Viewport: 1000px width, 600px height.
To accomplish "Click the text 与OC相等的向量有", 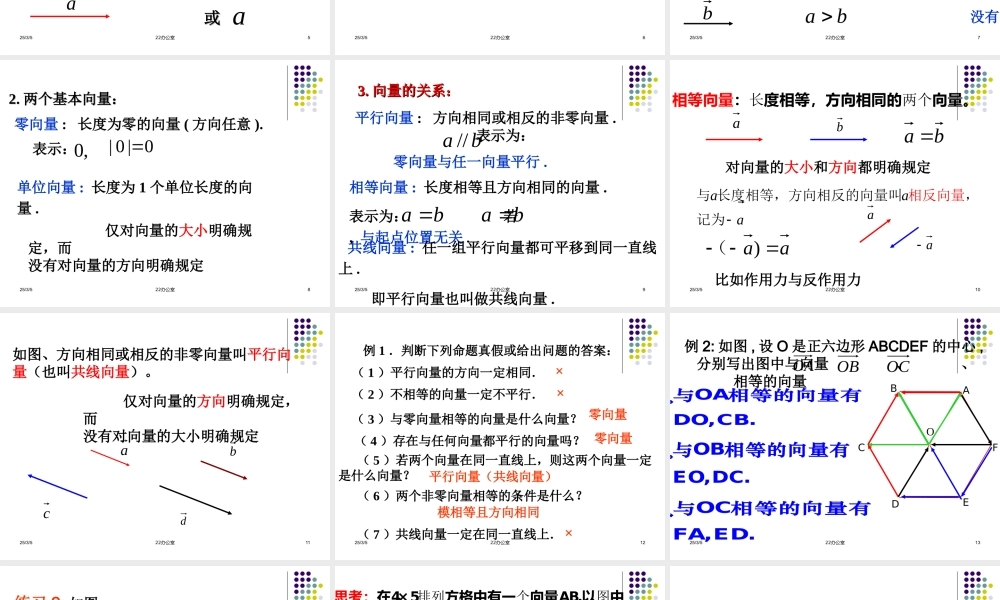I will pyautogui.click(x=772, y=508).
